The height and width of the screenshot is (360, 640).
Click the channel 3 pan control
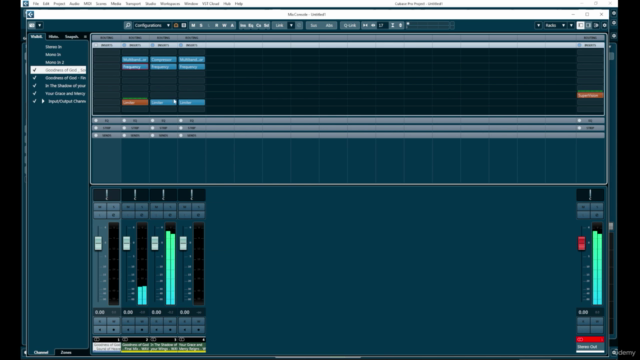click(163, 195)
